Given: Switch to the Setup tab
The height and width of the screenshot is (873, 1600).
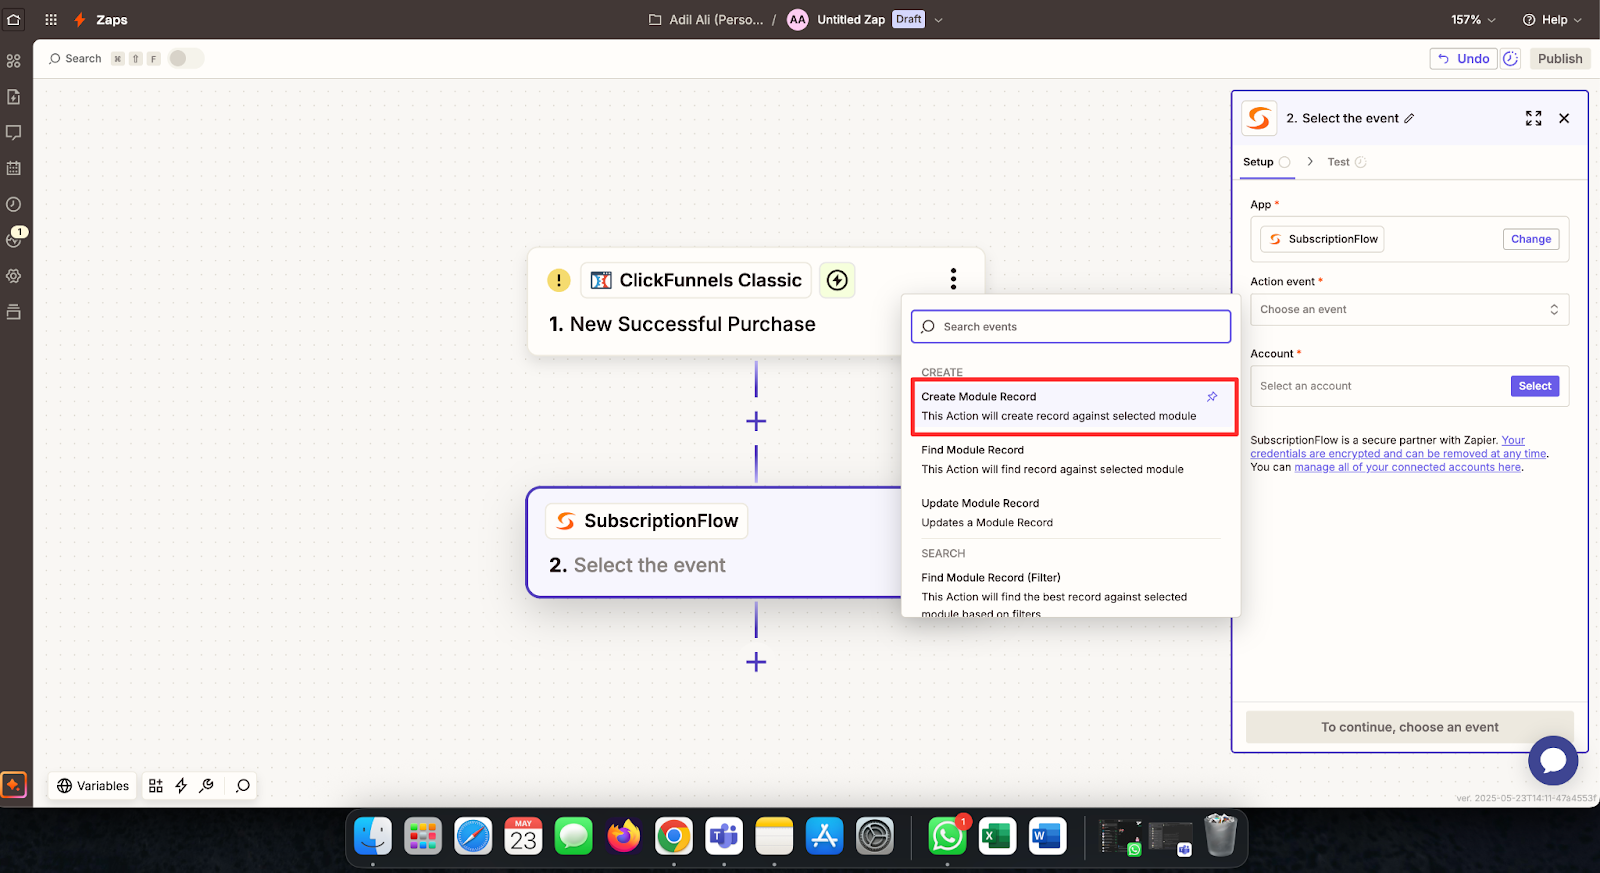Looking at the screenshot, I should click(1266, 162).
